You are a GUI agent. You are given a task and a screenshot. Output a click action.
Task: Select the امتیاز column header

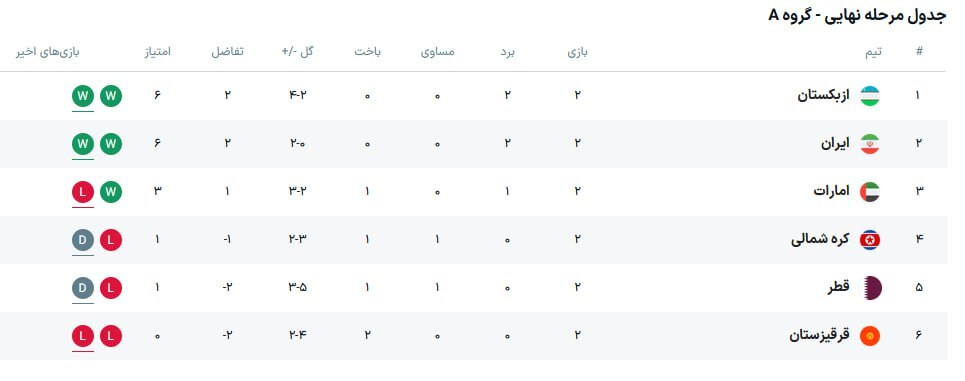click(x=156, y=52)
